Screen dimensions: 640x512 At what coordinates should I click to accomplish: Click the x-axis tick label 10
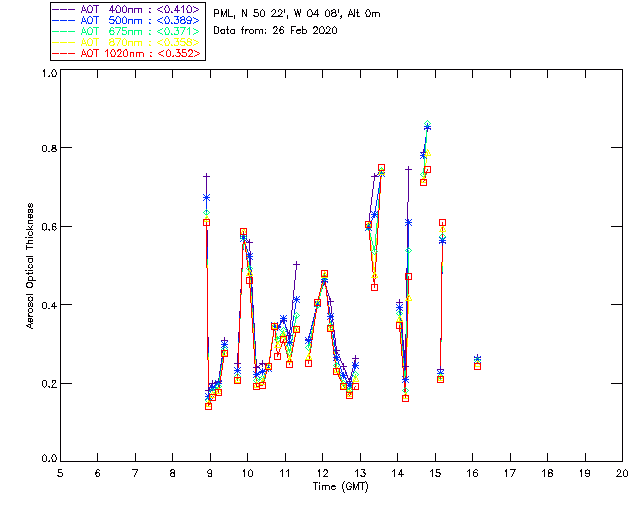click(247, 473)
